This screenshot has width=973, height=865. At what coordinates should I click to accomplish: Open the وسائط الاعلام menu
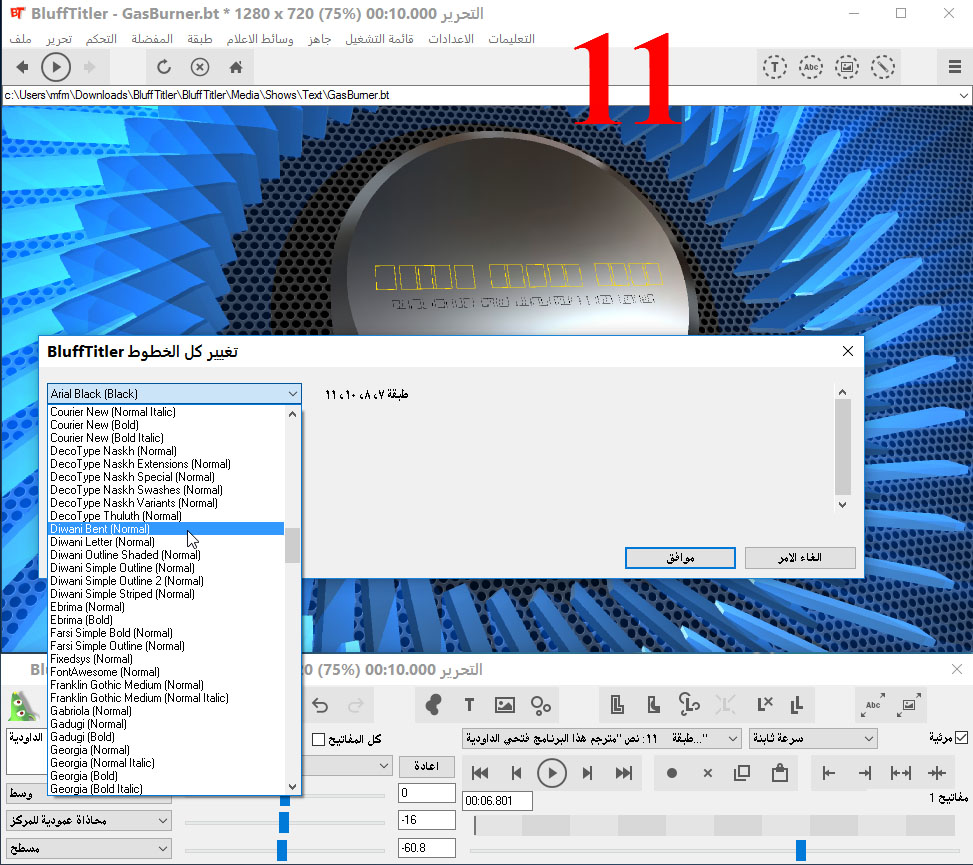259,39
